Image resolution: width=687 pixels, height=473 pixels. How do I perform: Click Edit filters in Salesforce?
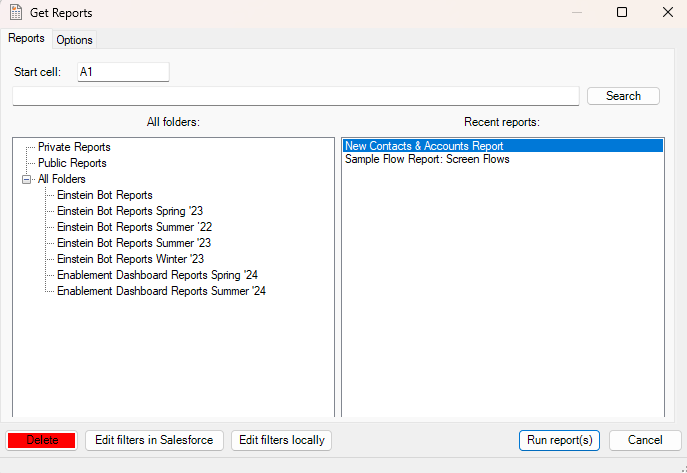tap(153, 440)
